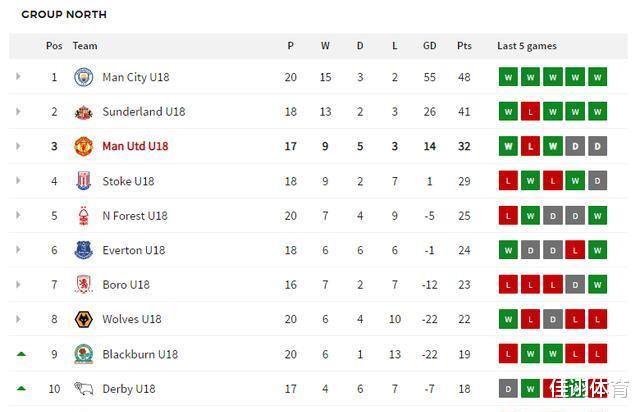Click the Man City club crest
This screenshot has height=412, width=640.
[84, 77]
